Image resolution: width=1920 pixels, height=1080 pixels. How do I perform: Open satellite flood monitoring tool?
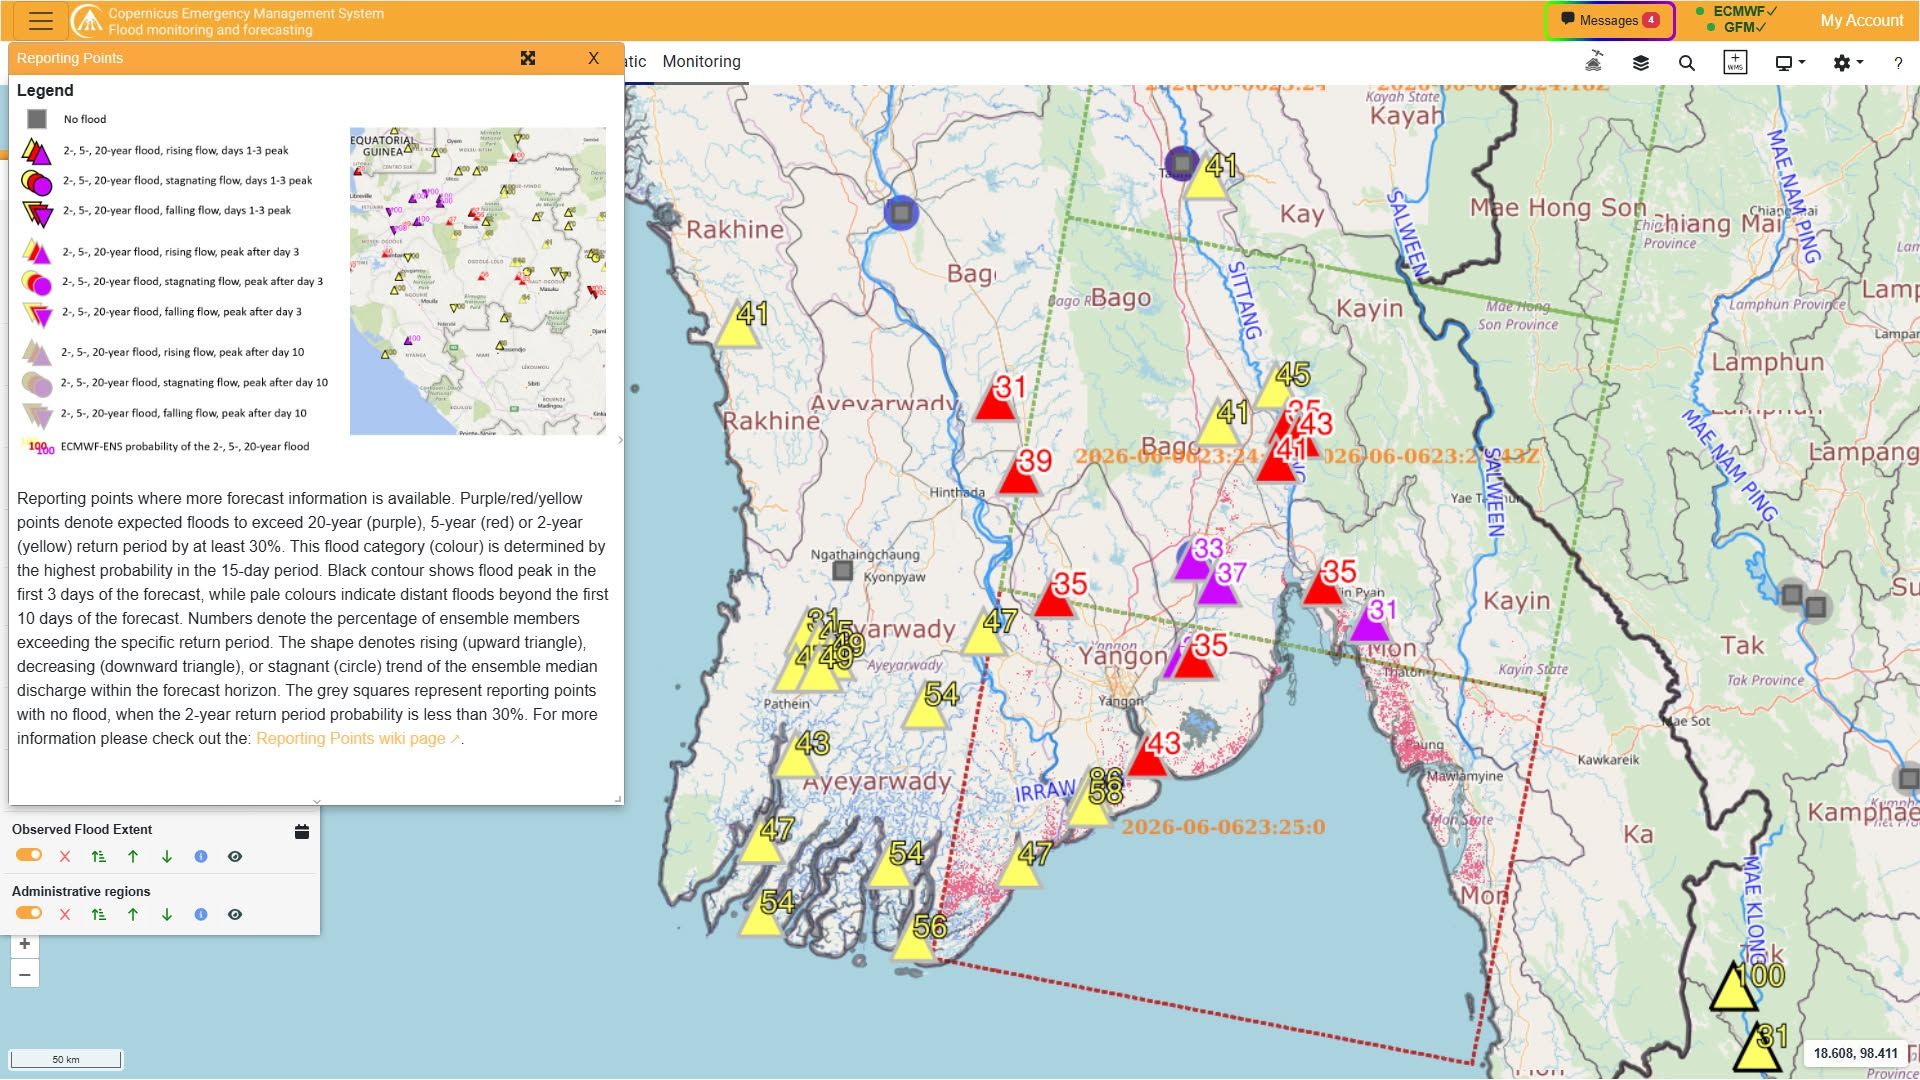point(1594,62)
